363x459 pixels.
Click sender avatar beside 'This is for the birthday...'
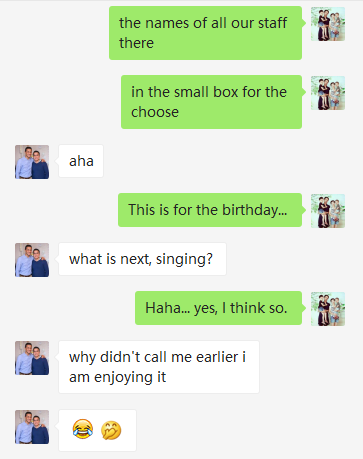(328, 211)
